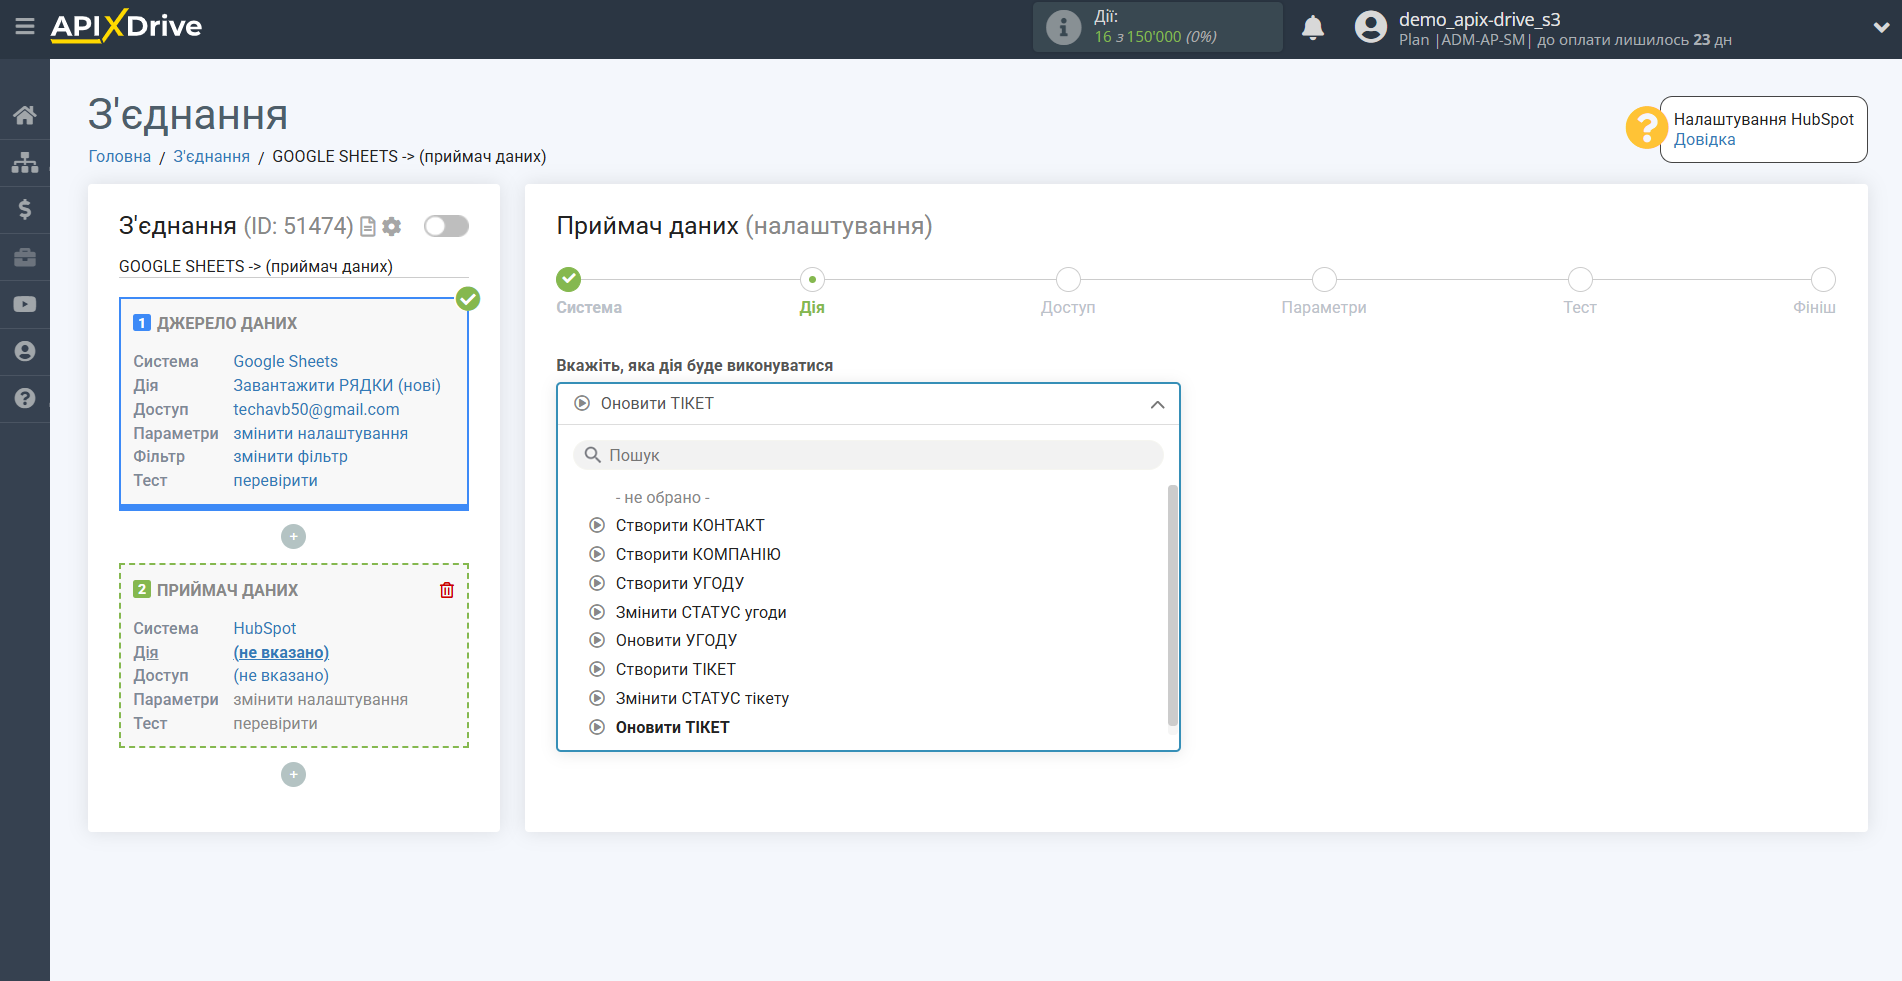Expand the account menu chevron
Image resolution: width=1902 pixels, height=981 pixels.
click(1881, 28)
